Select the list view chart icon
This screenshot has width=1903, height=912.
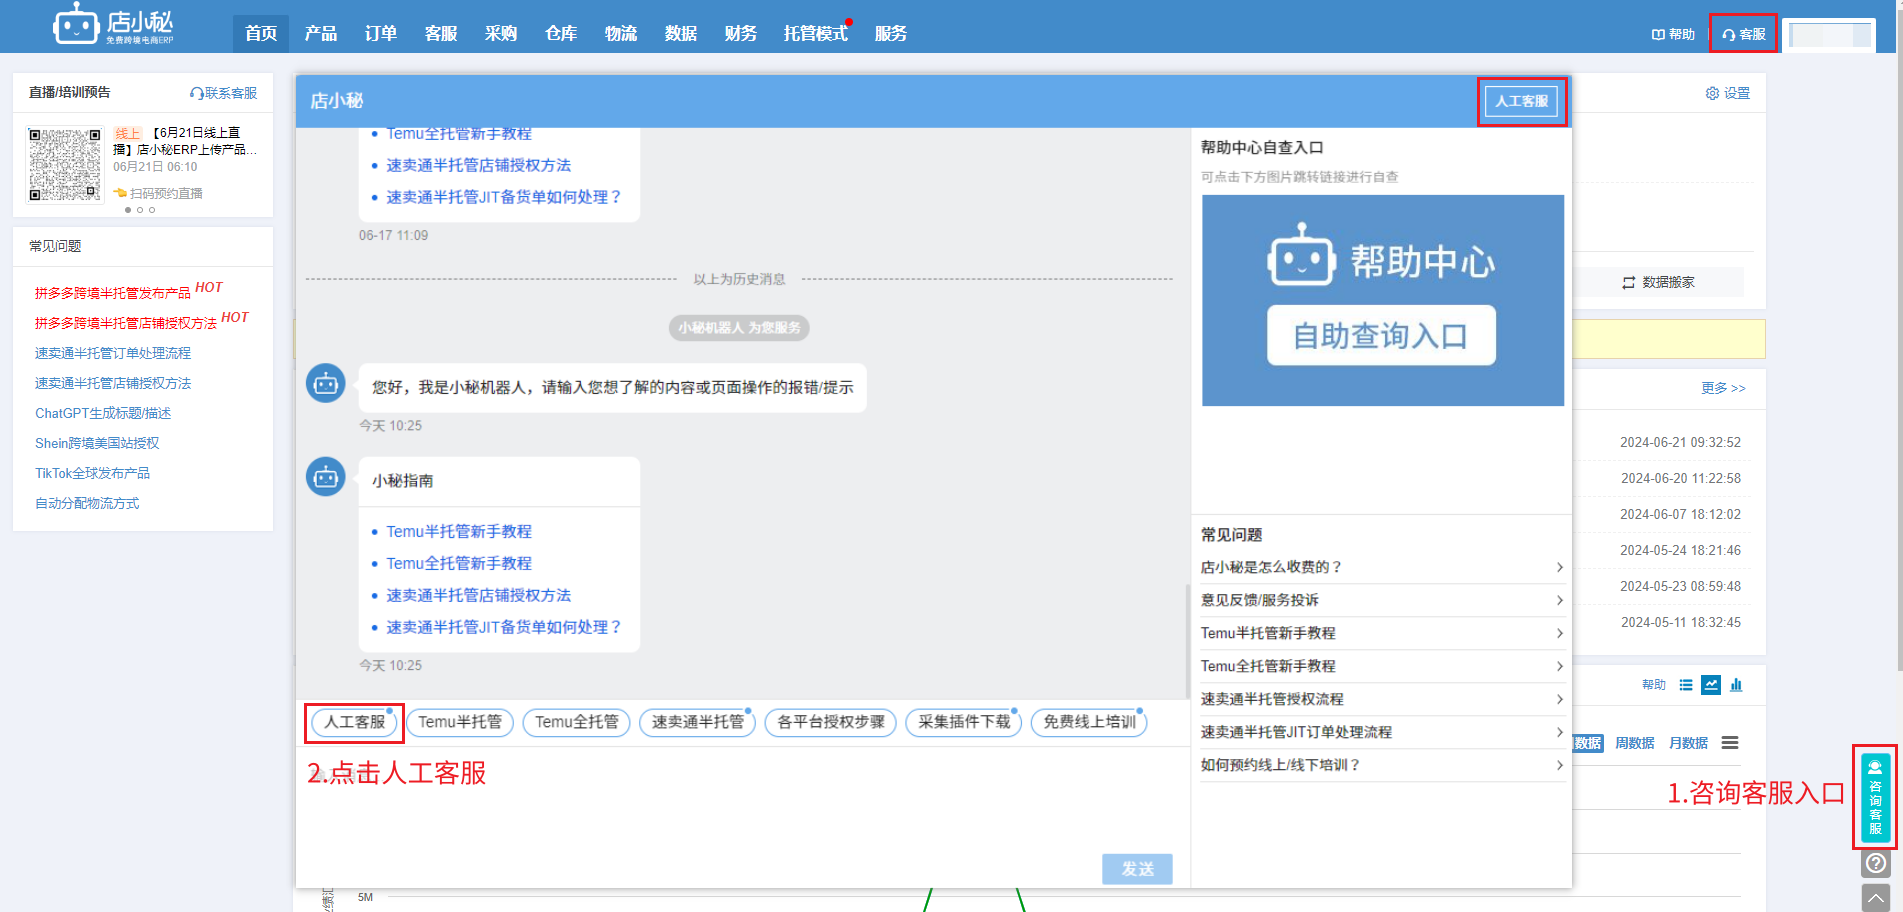tap(1686, 685)
